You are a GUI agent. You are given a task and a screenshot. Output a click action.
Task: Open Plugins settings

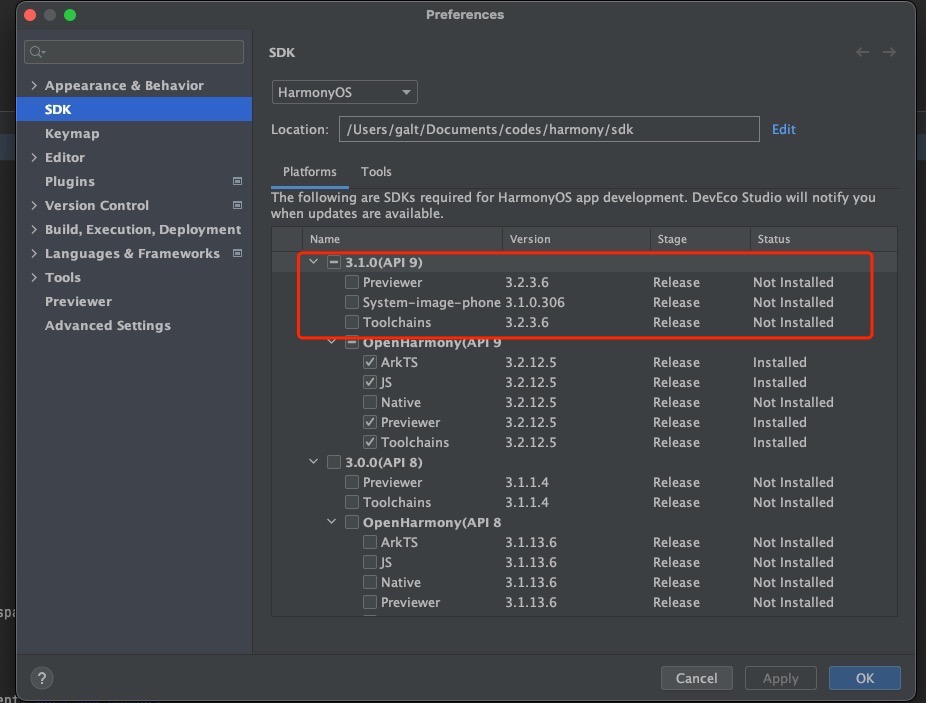point(70,181)
